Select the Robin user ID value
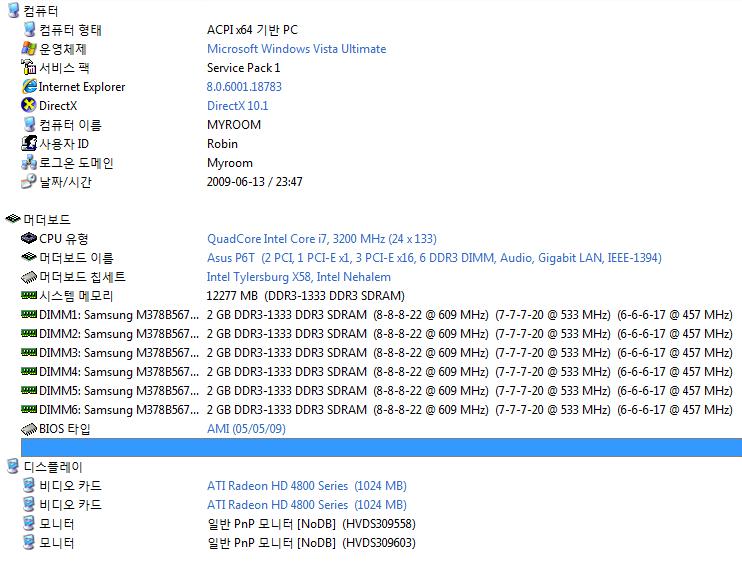742x564 pixels. coord(222,144)
